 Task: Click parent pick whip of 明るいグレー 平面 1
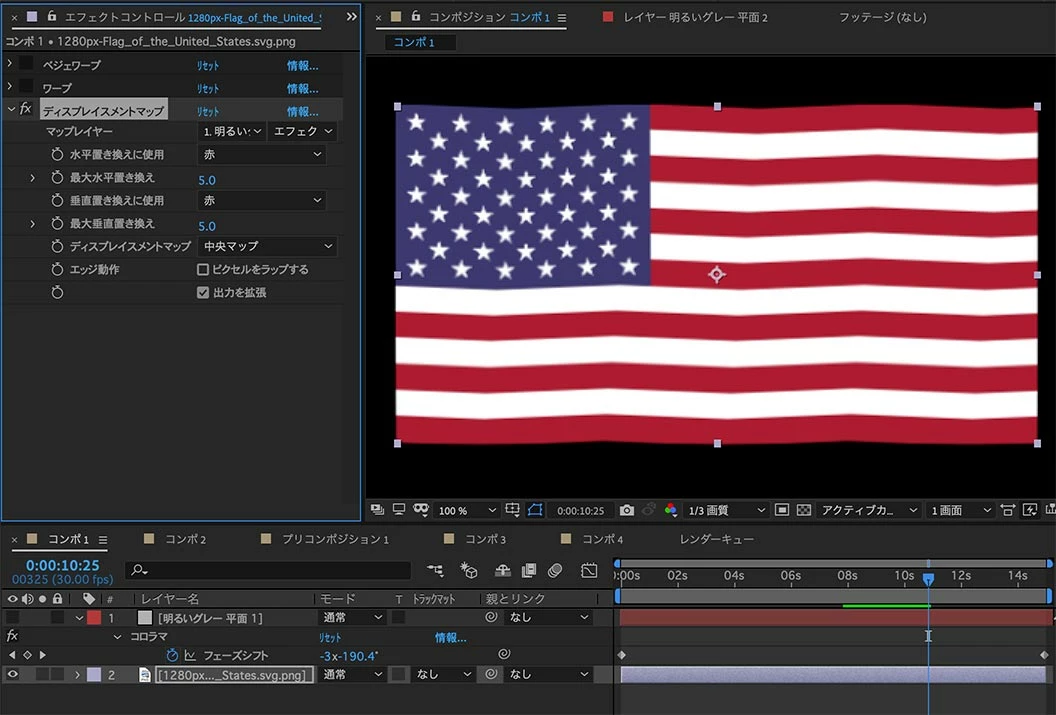point(491,617)
